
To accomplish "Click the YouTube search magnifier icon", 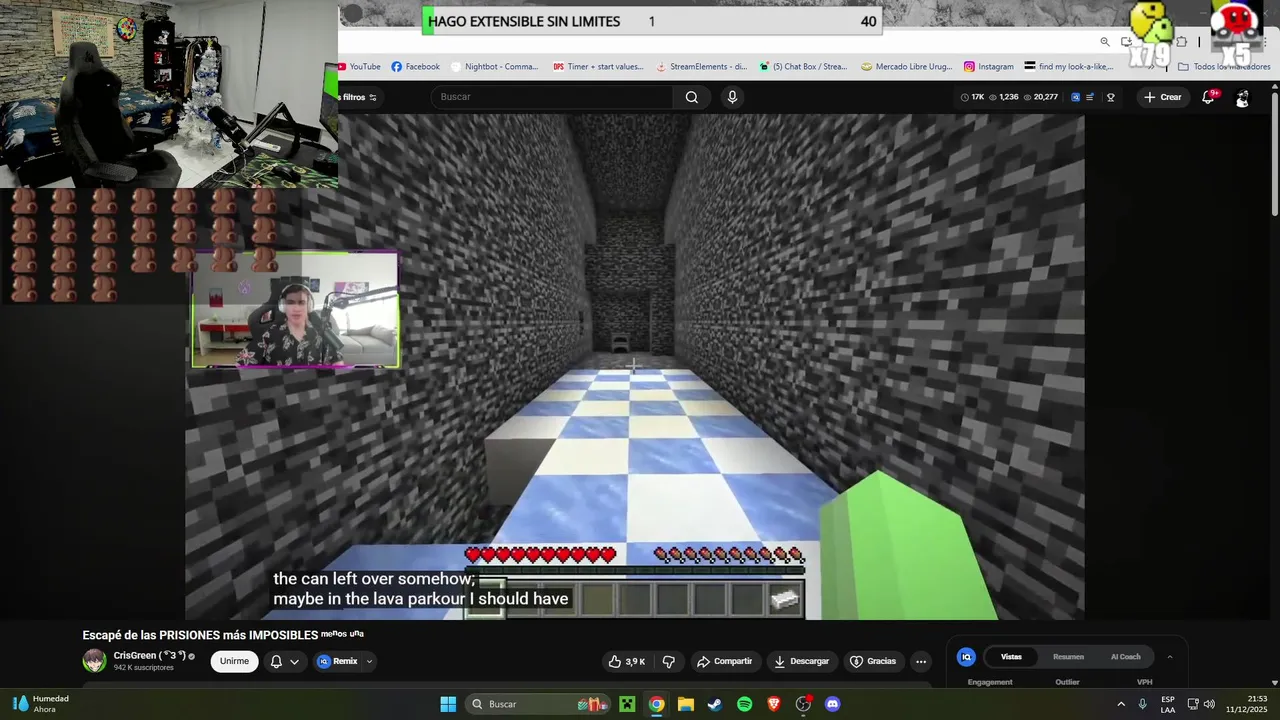I will [691, 97].
